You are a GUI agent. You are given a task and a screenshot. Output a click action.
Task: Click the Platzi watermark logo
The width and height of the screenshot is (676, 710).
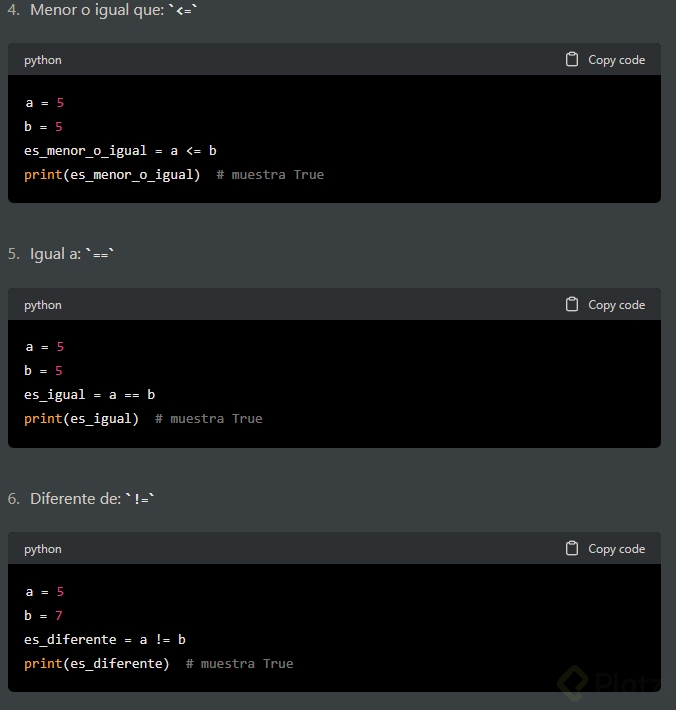608,682
